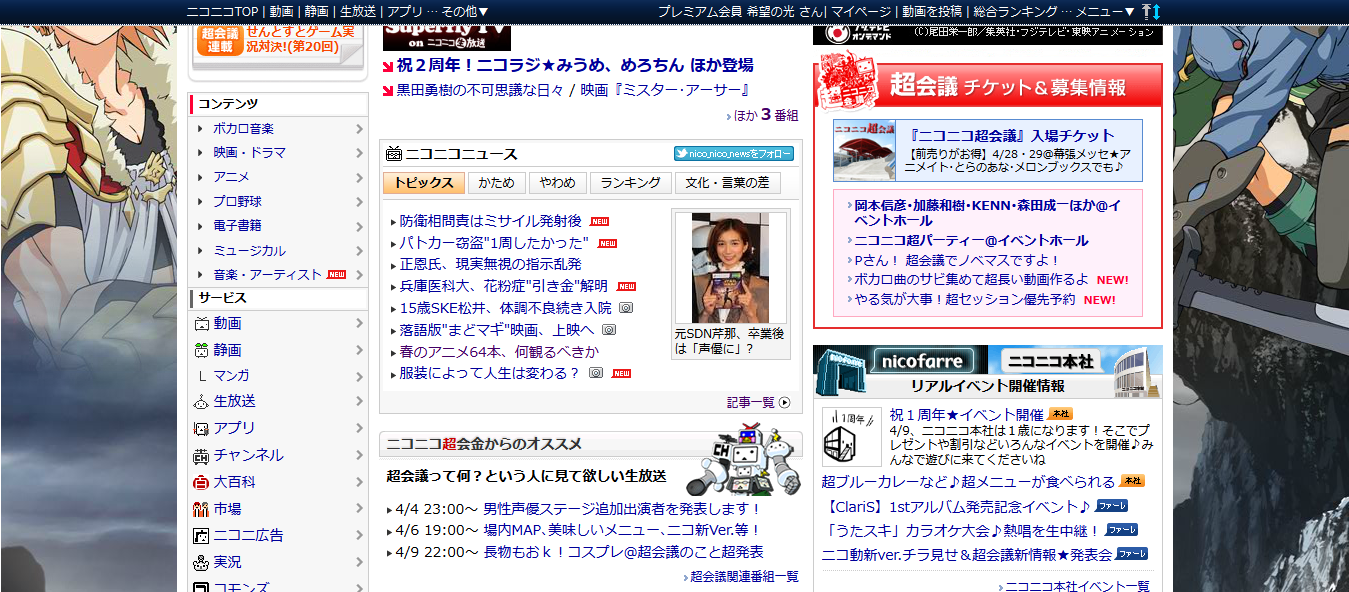
Task: Click the 実況 icon in the sidebar
Action: point(201,562)
